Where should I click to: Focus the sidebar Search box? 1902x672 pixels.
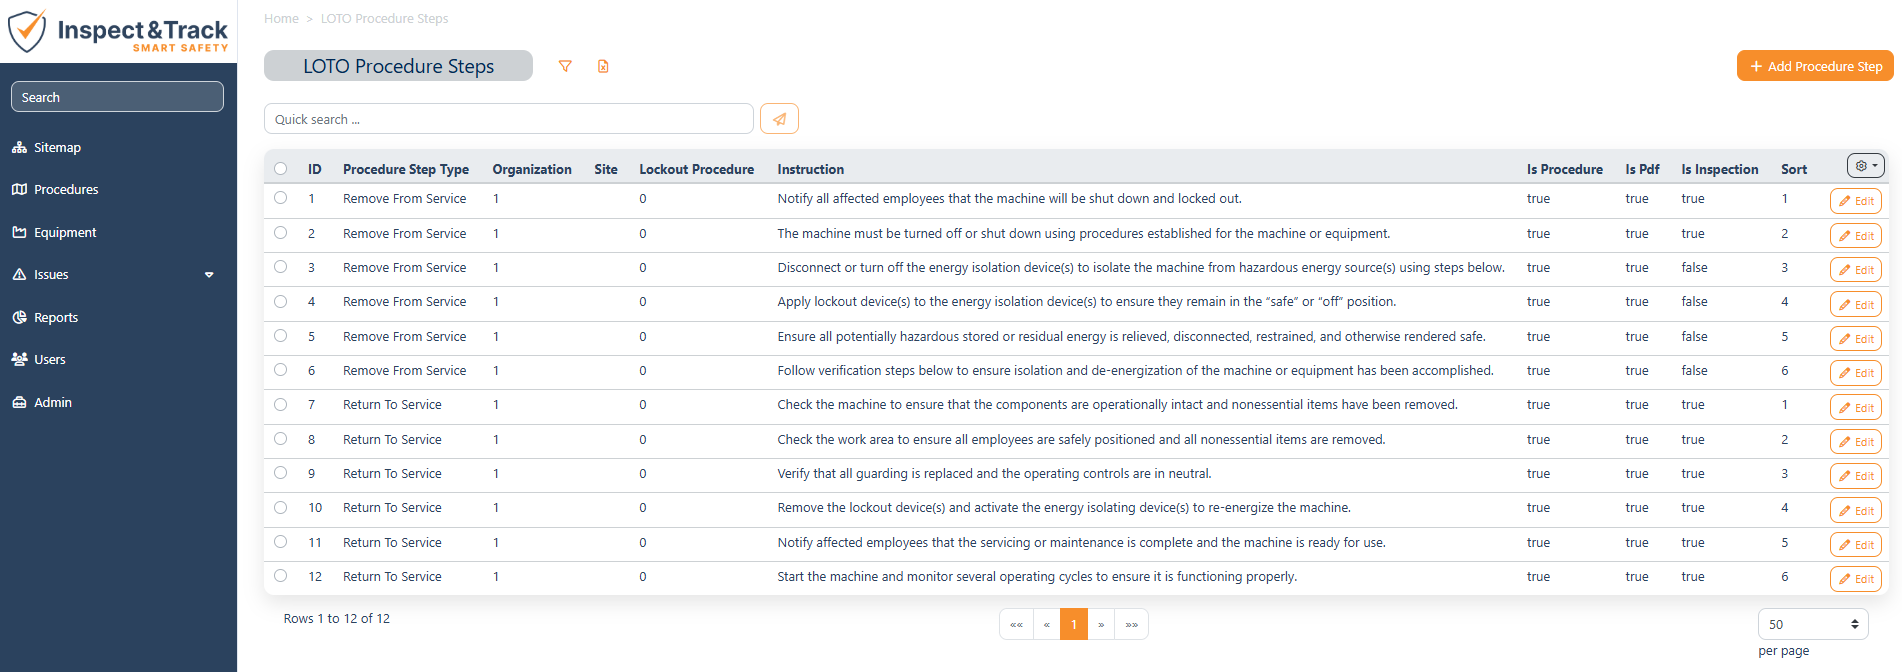pyautogui.click(x=117, y=97)
